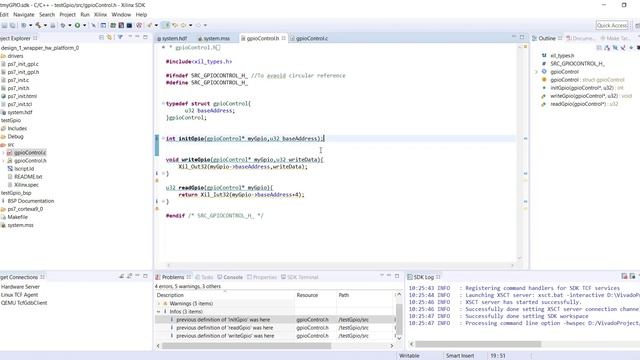Toggle Hide Non-Public Members in Outline
Viewport: 640px width, 360px height.
[x=631, y=48]
